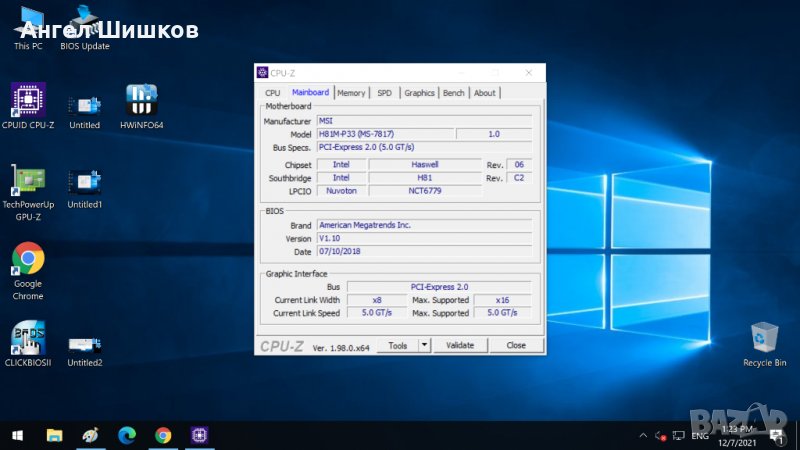Viewport: 800px width, 450px height.
Task: Open the CPUID CPU-Z desktop shortcut
Action: click(x=28, y=101)
